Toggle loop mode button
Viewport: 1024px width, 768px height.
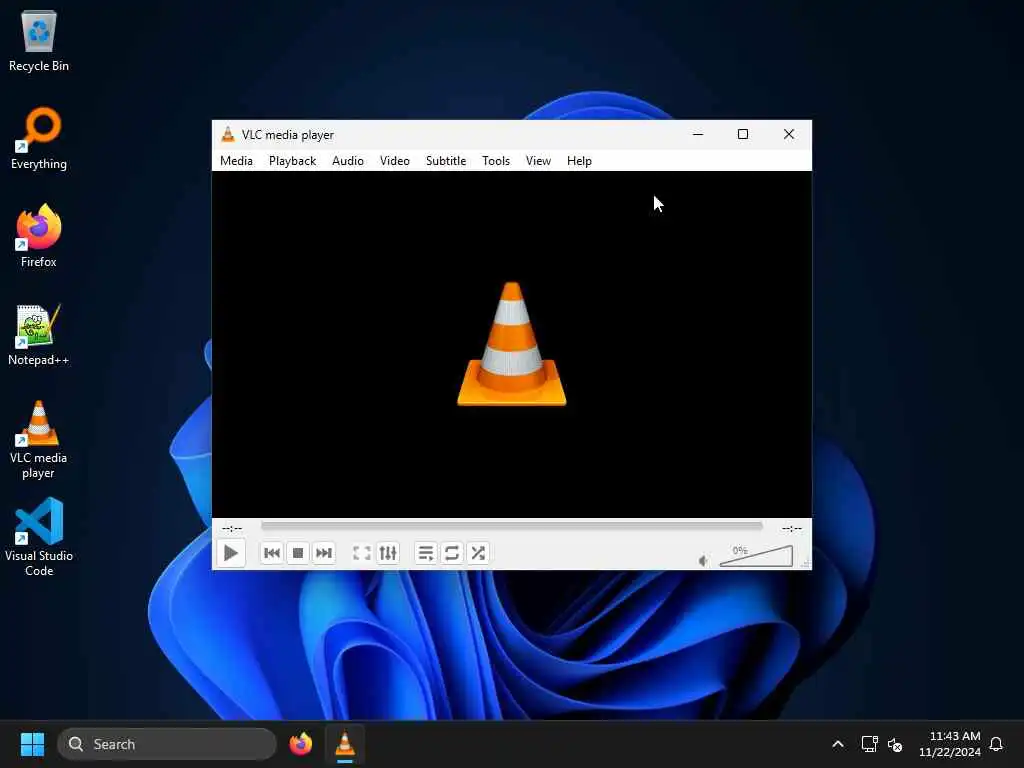click(452, 553)
